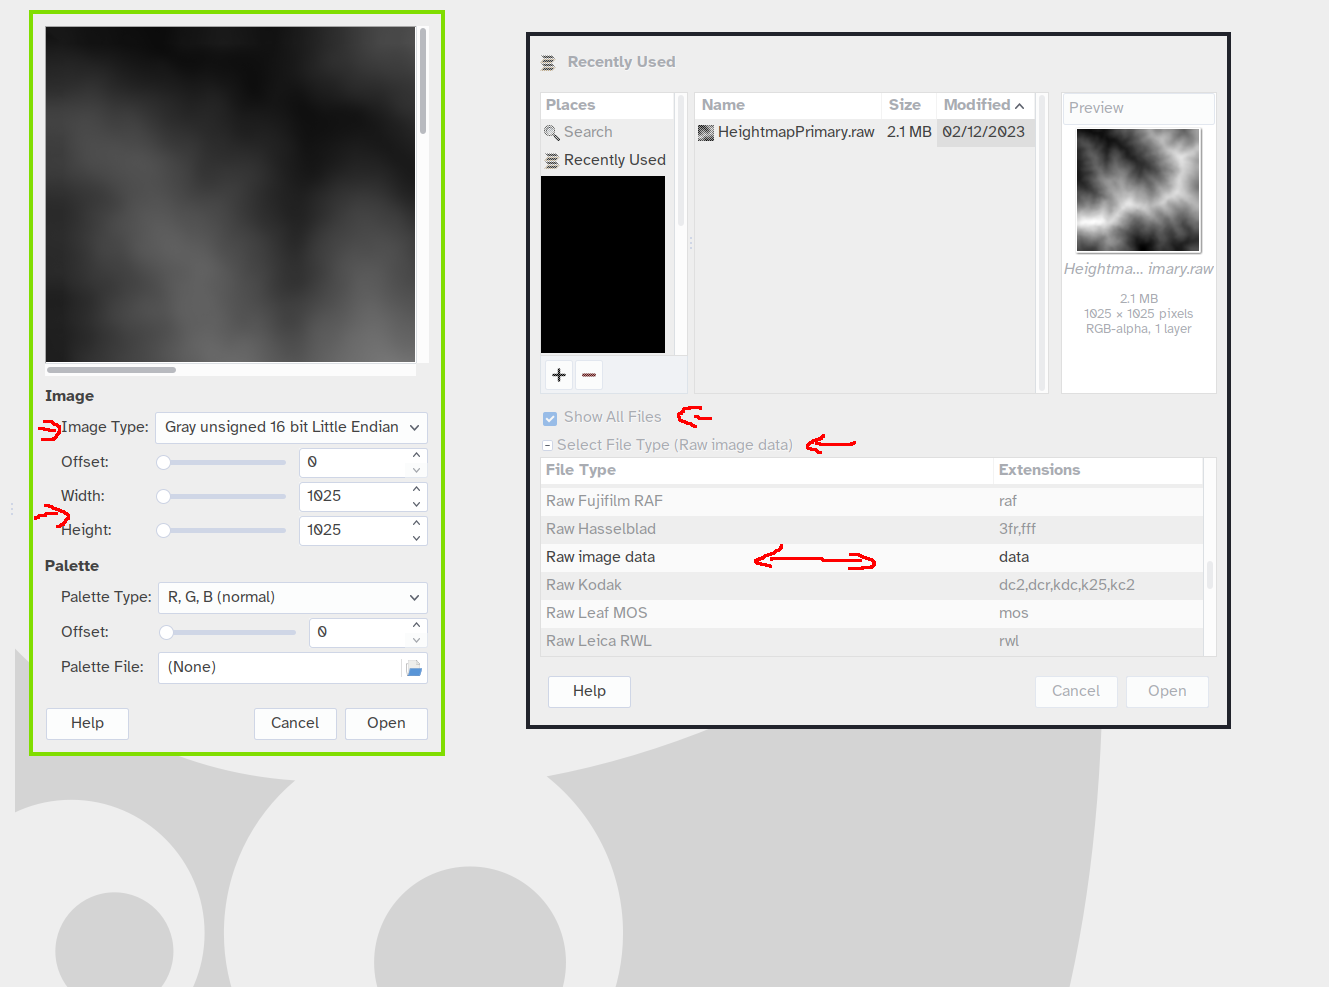The image size is (1329, 987).
Task: Open the Palette Type dropdown
Action: click(x=292, y=597)
